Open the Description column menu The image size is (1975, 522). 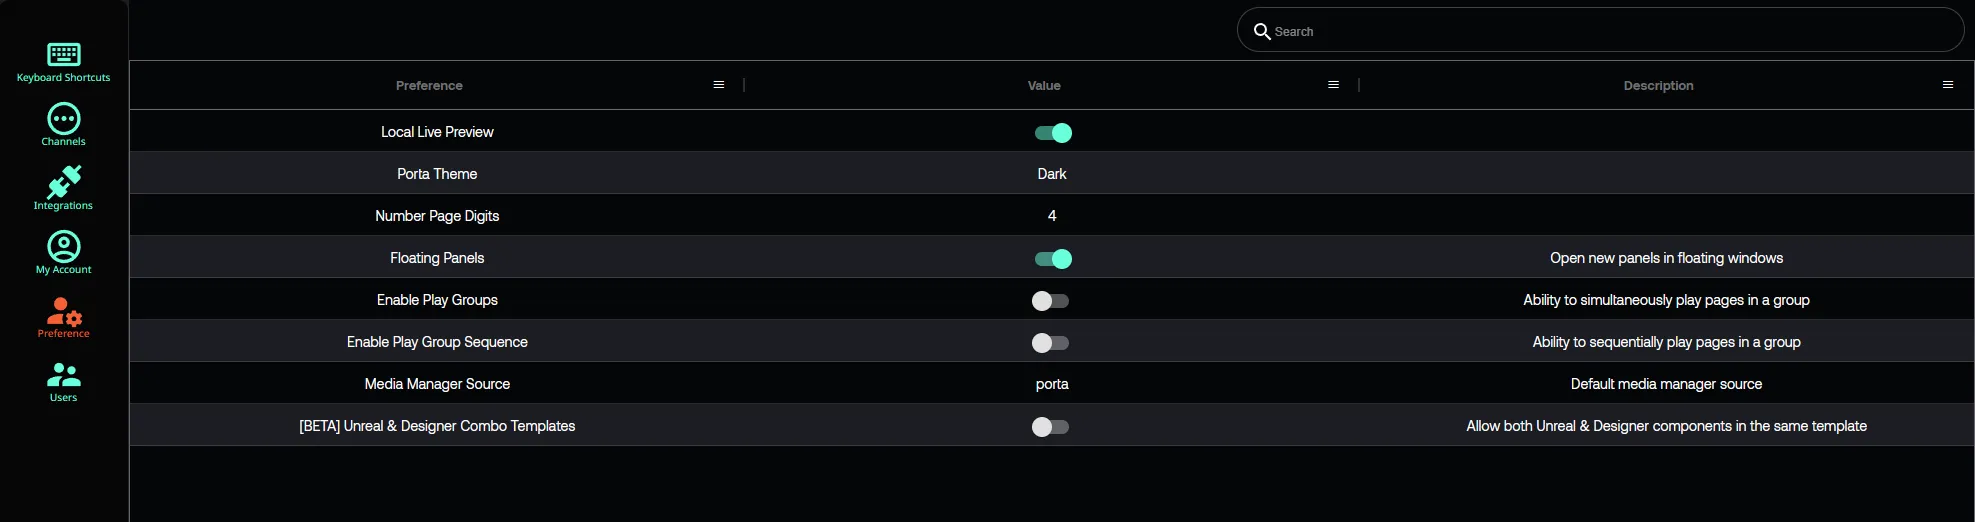[x=1947, y=85]
